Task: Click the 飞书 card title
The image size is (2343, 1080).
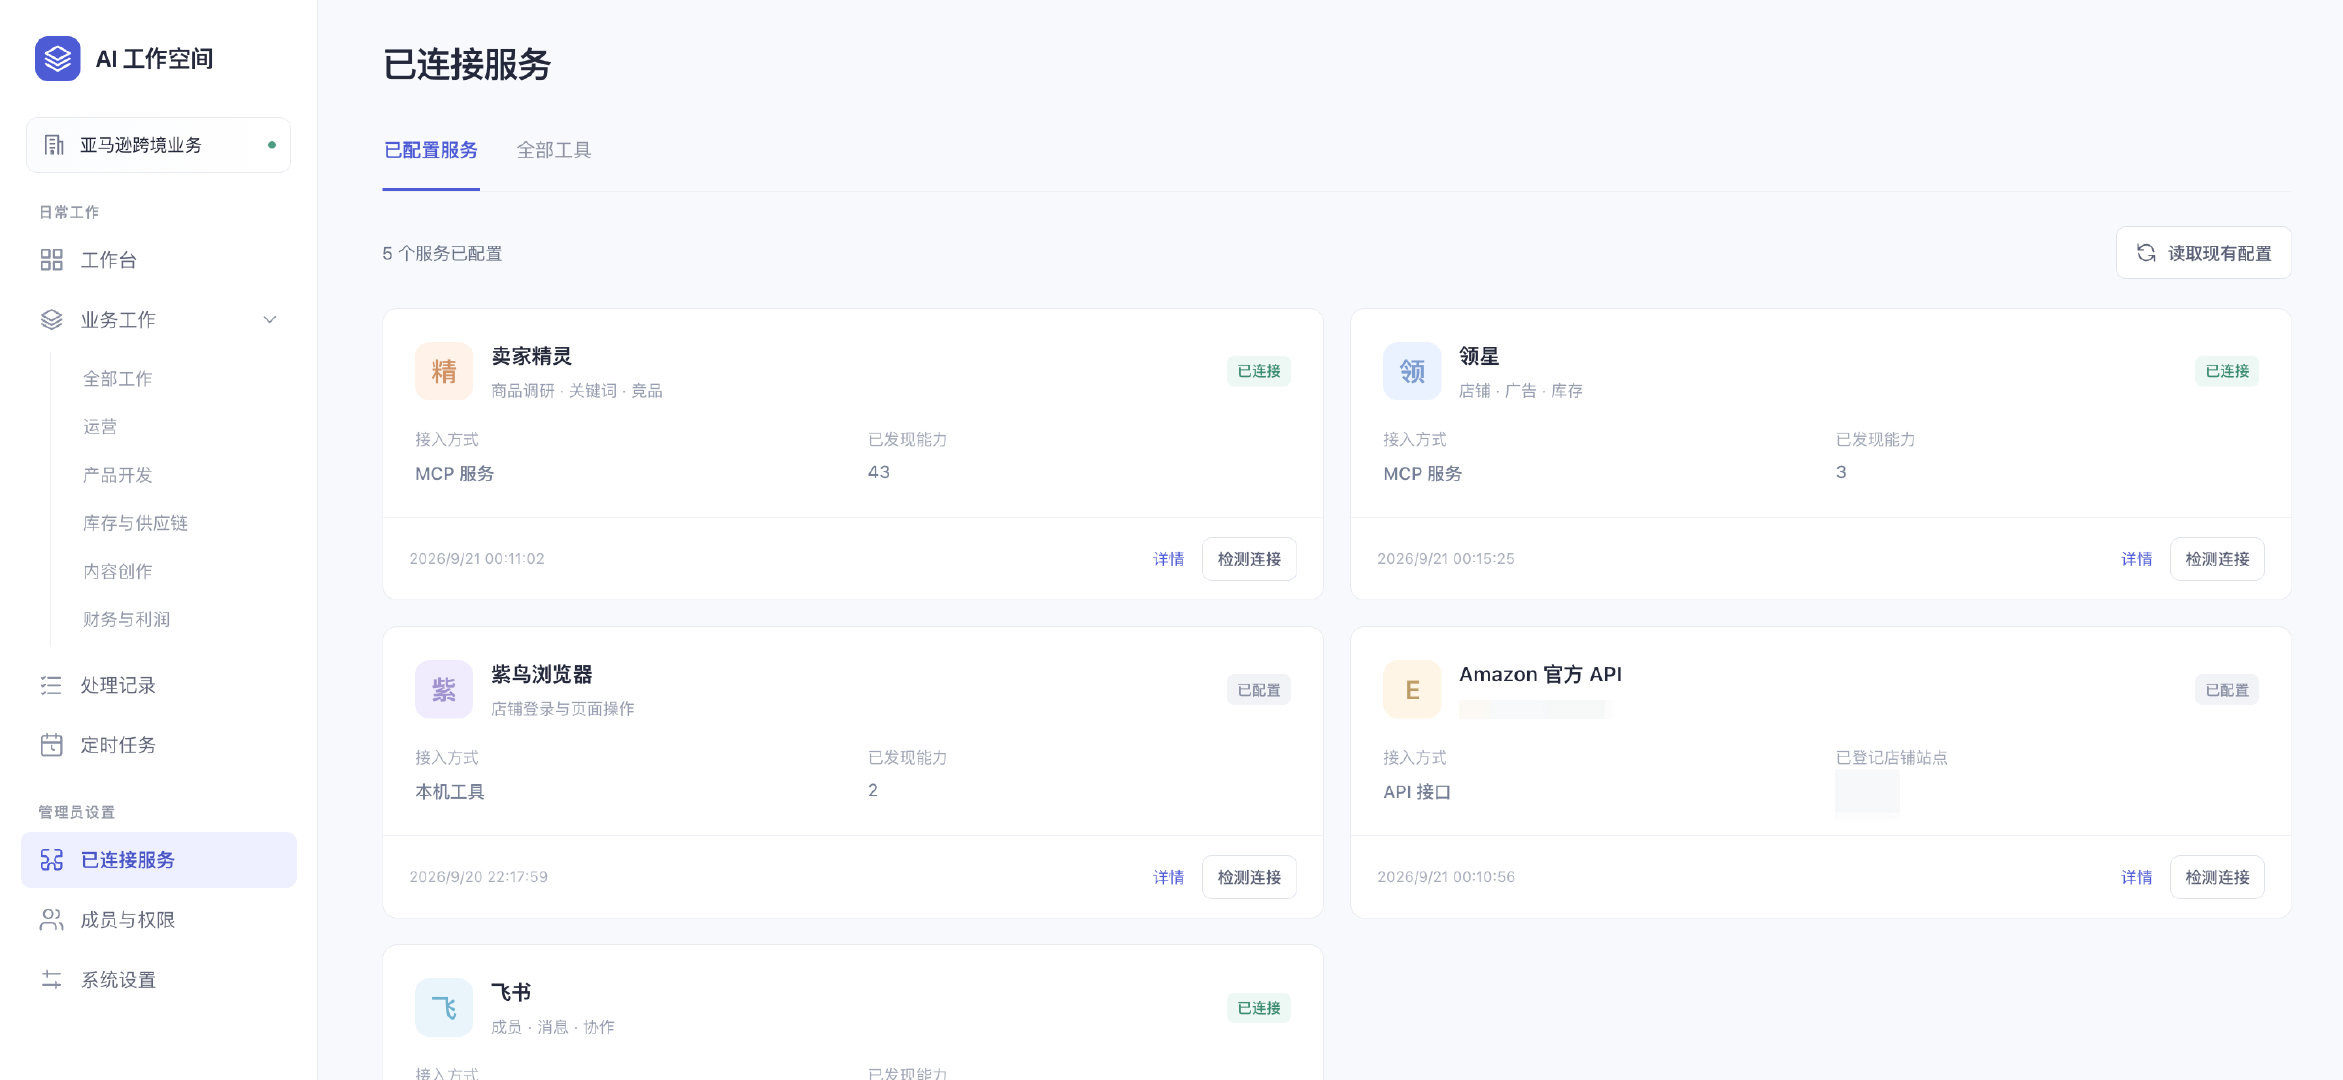Action: [511, 992]
